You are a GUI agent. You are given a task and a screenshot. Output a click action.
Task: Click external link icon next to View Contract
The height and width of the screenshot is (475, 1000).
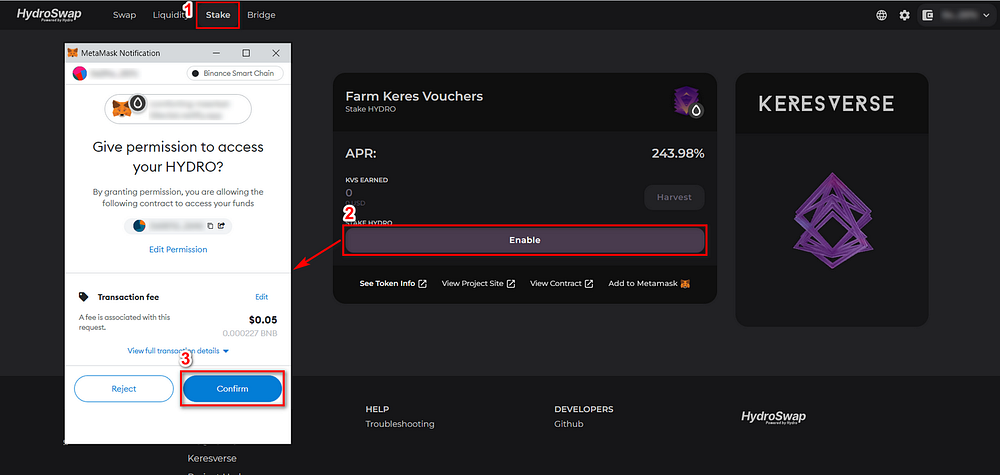coord(589,283)
